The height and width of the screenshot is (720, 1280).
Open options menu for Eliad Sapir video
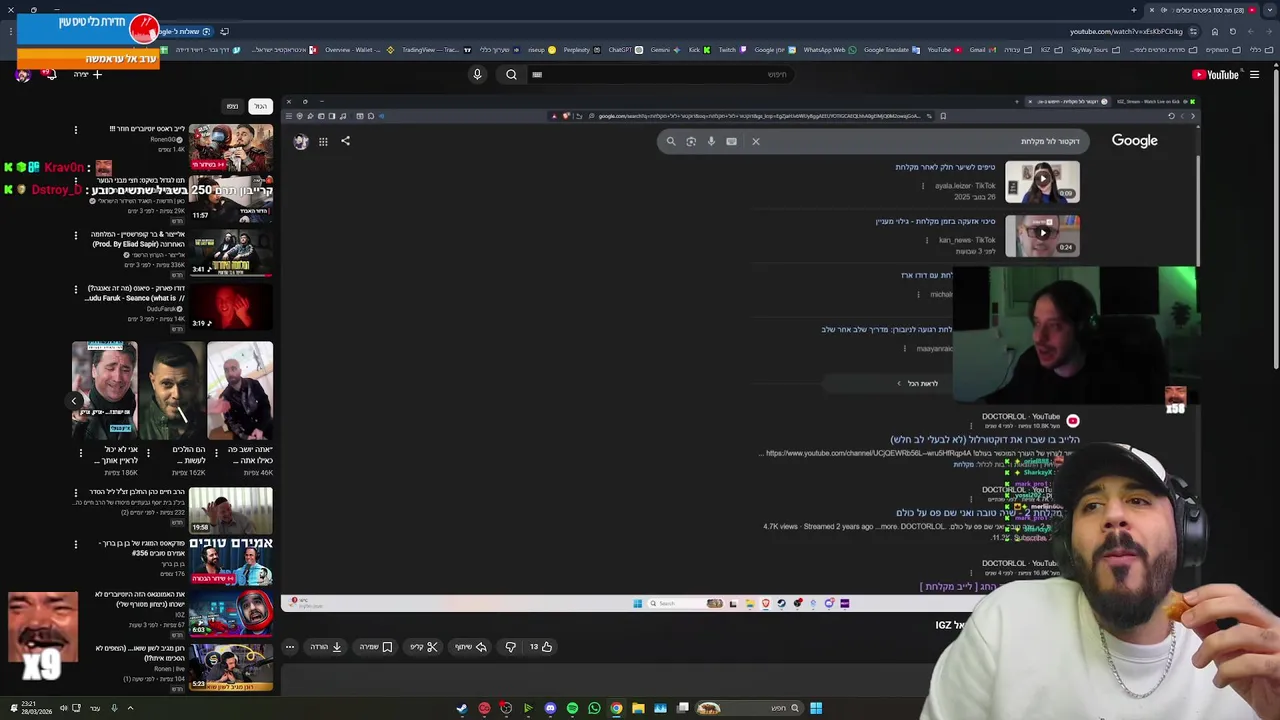(x=75, y=236)
